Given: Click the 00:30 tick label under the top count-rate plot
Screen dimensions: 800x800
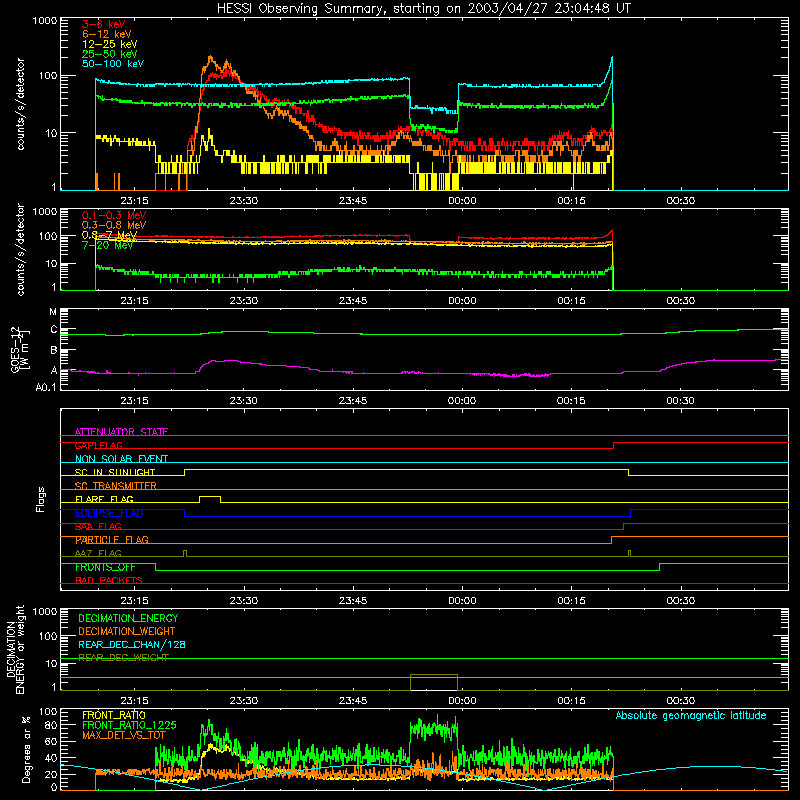Looking at the screenshot, I should pyautogui.click(x=681, y=201).
